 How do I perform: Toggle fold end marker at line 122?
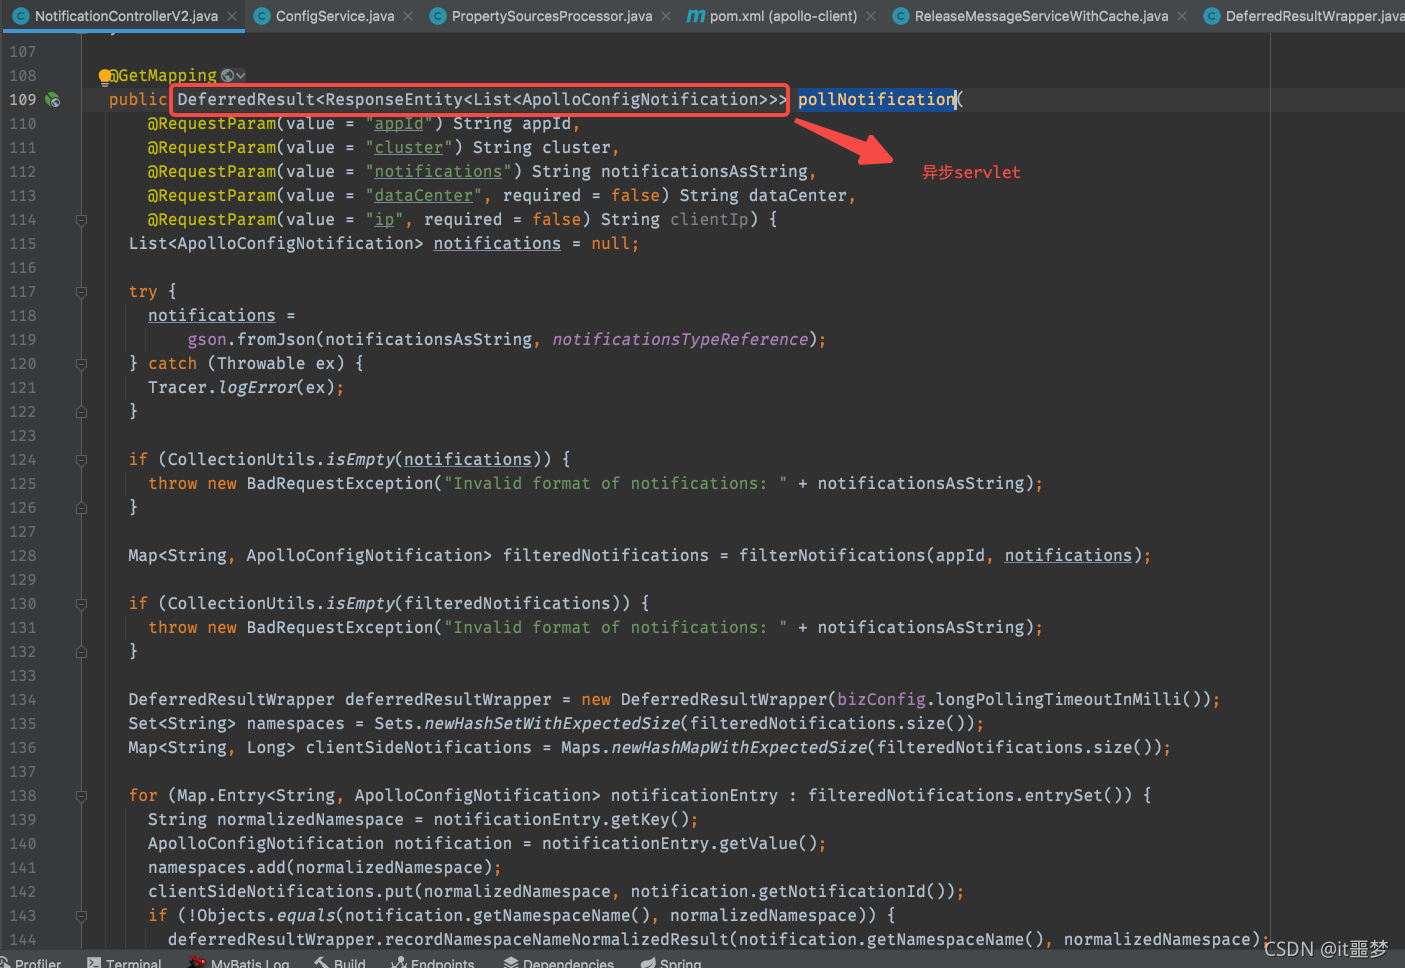tap(82, 412)
